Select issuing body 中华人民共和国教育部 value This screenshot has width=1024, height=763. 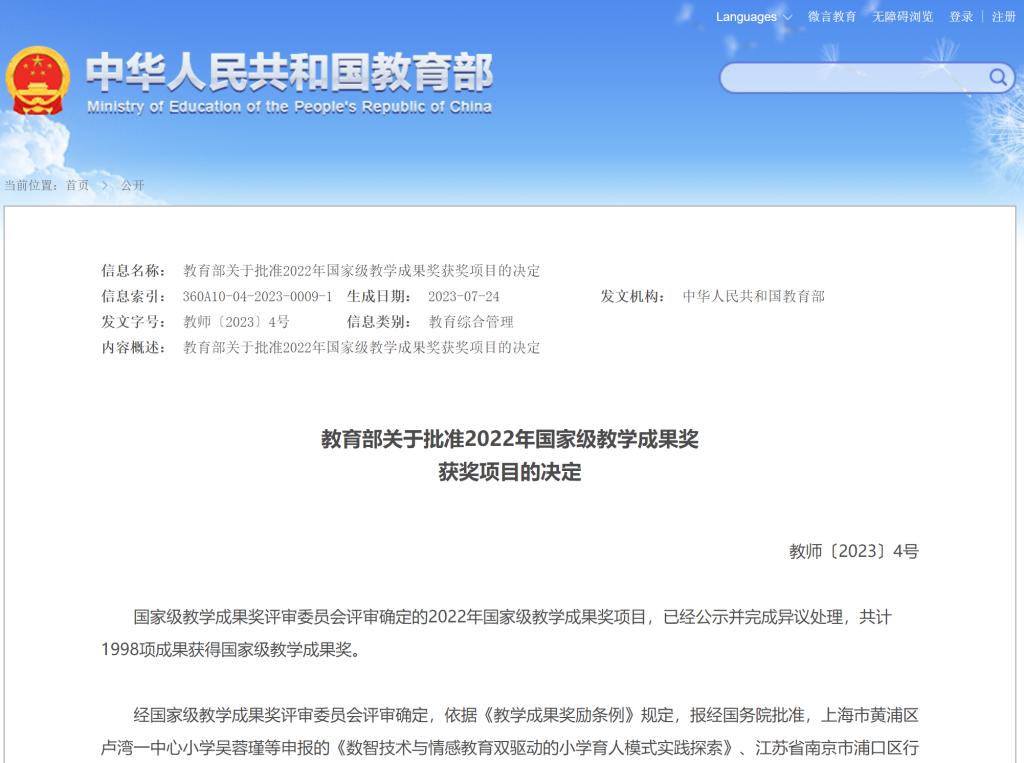pyautogui.click(x=754, y=297)
